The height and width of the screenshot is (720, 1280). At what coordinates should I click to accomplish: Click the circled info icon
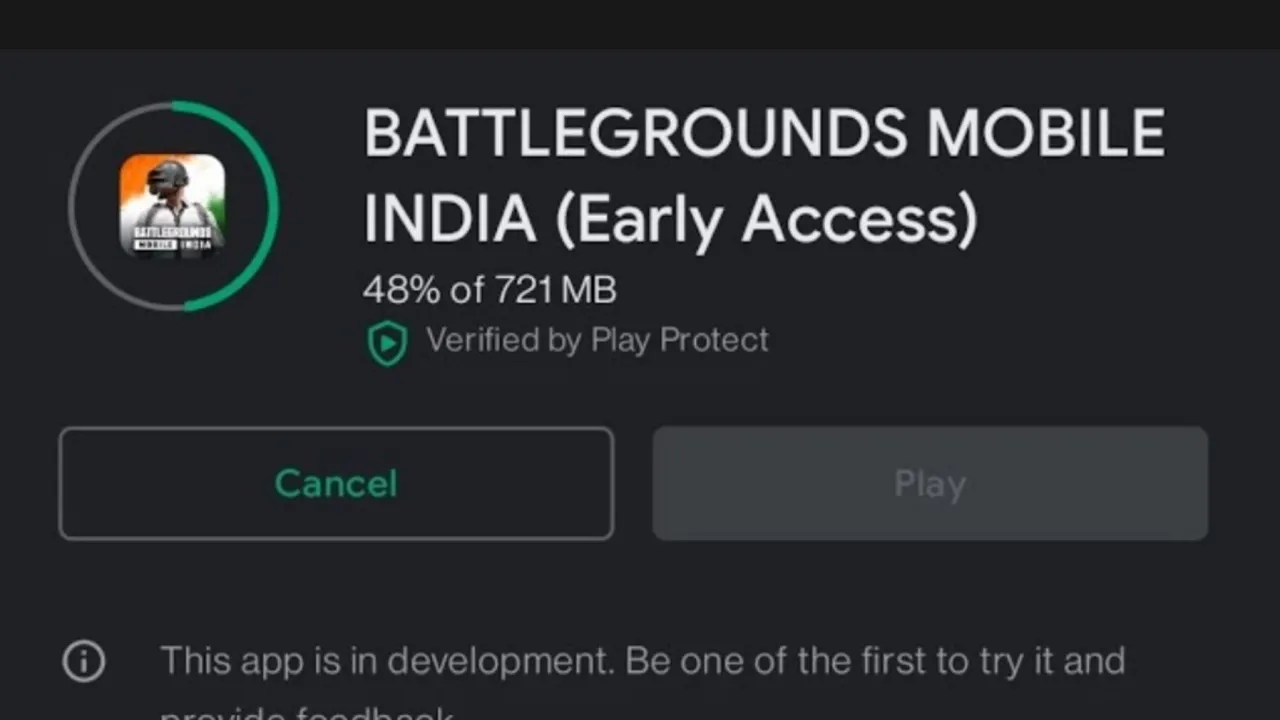click(x=84, y=661)
